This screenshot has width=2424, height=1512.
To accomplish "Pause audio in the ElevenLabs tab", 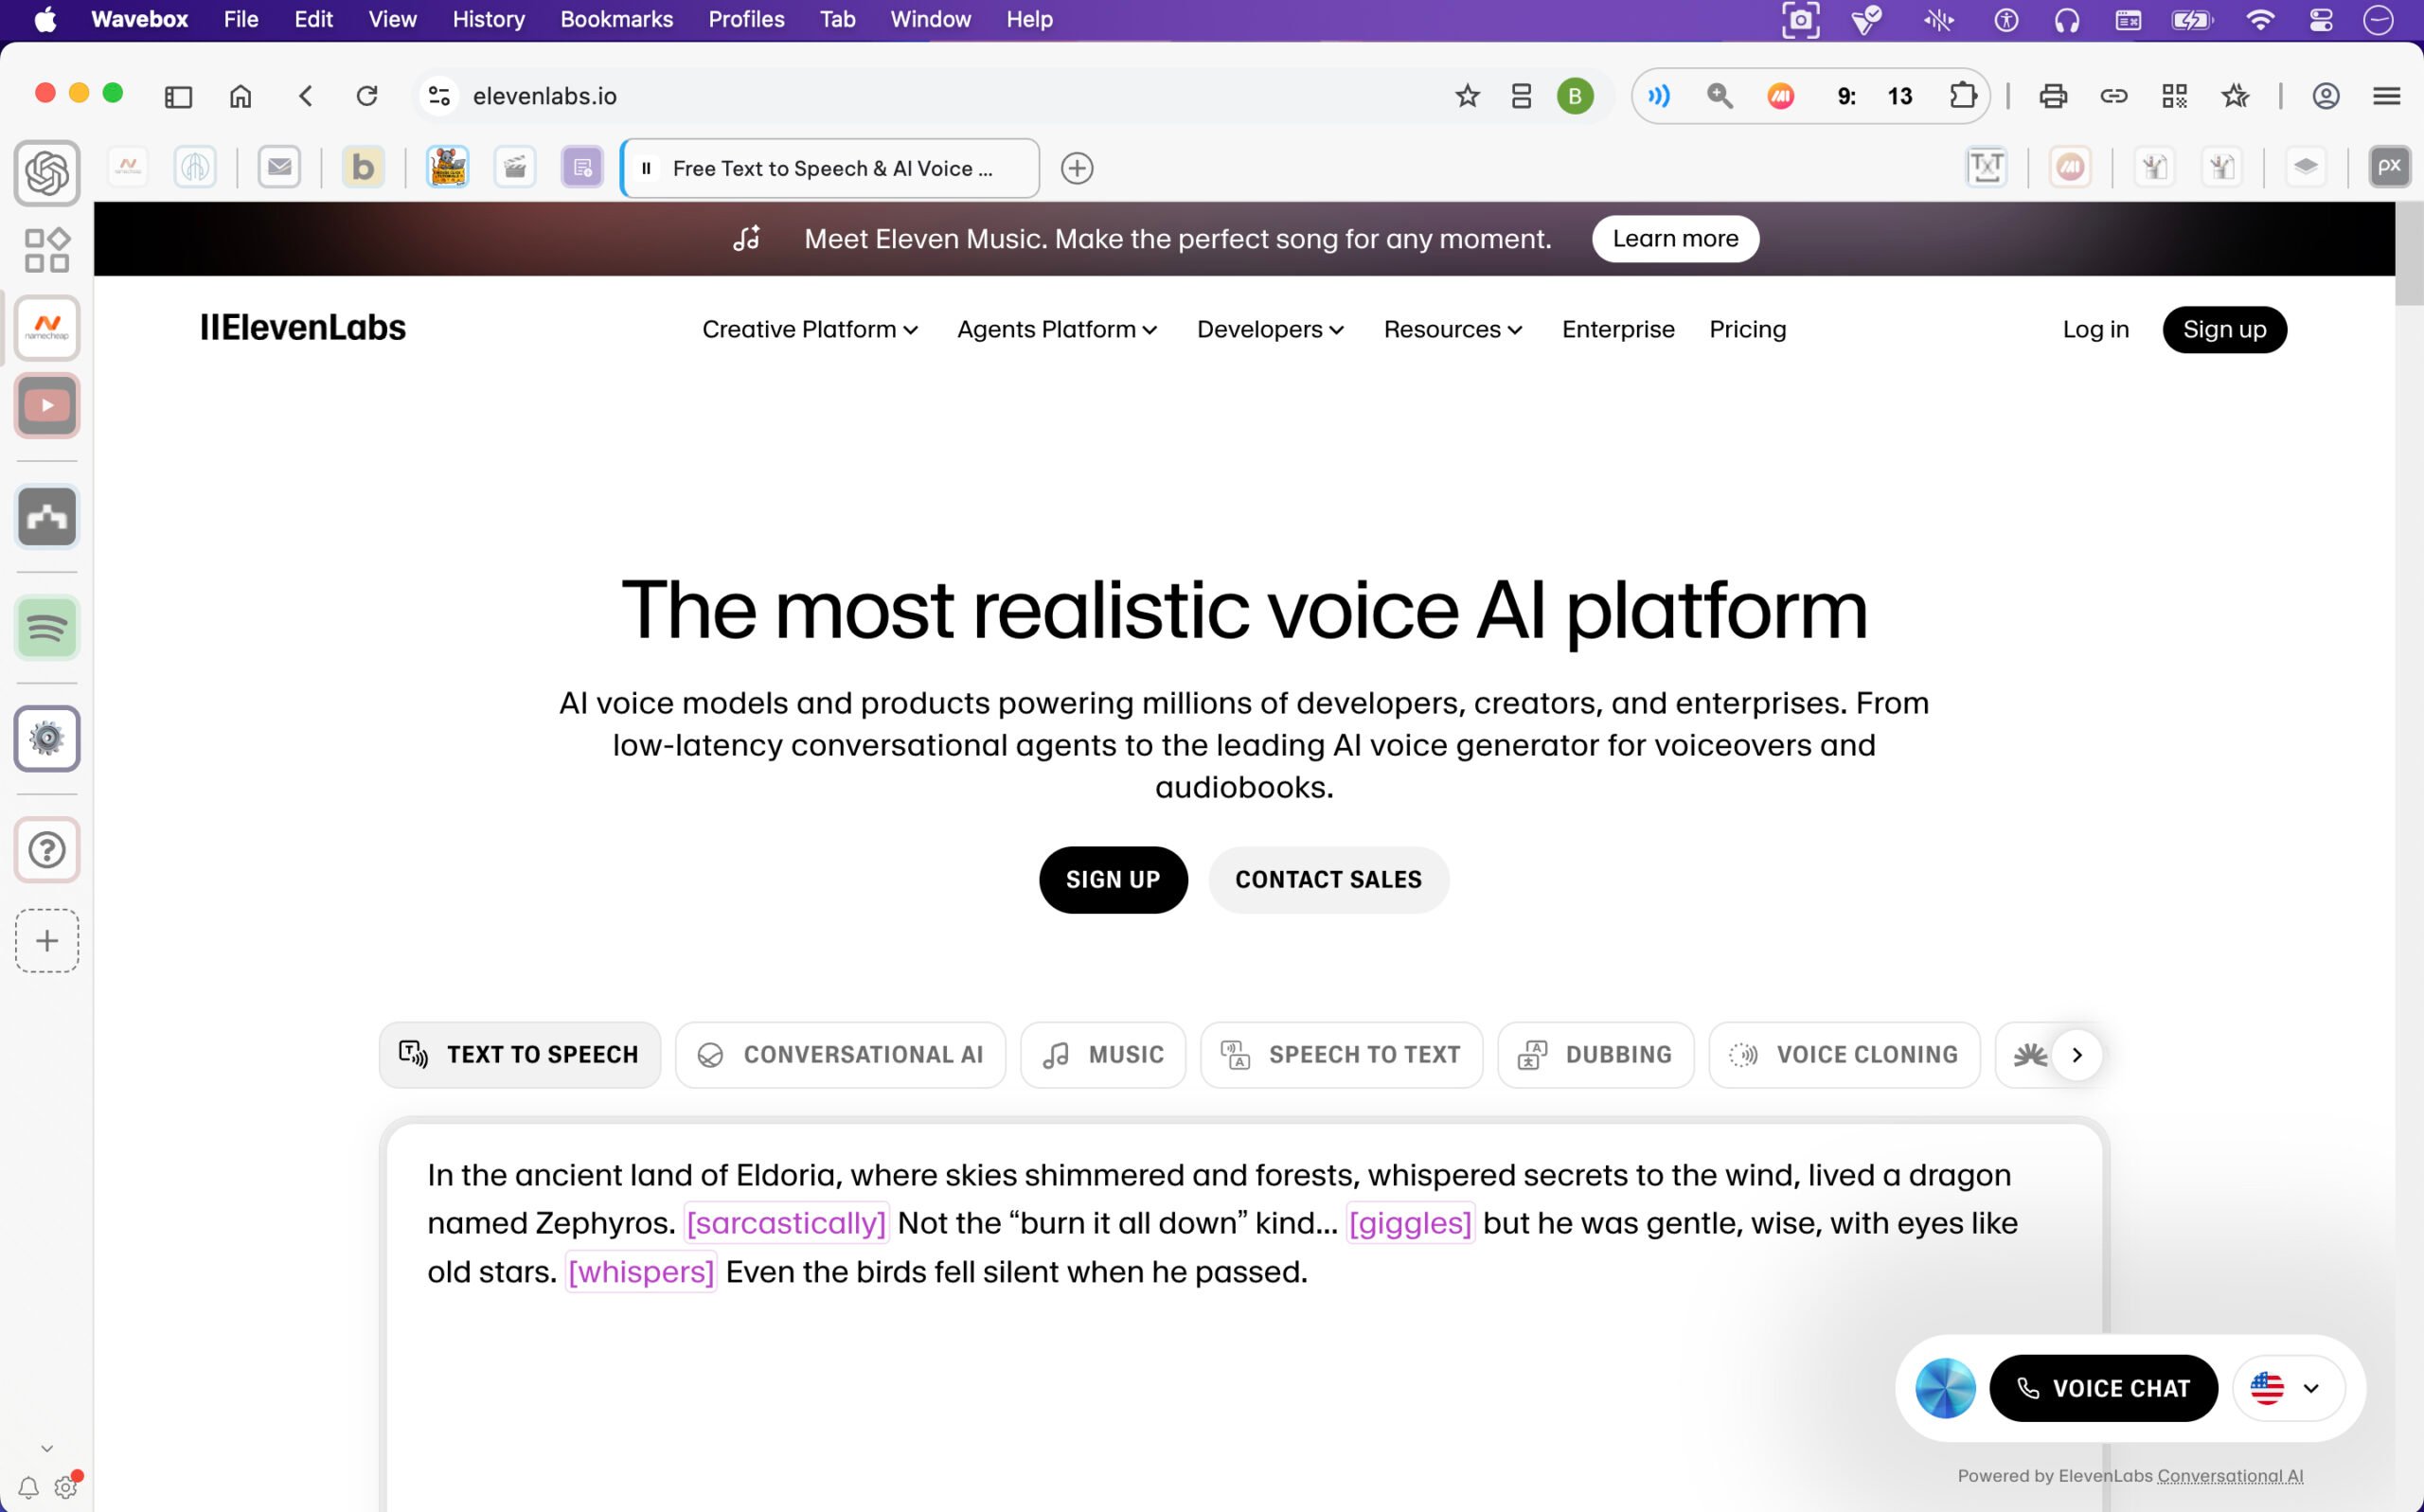I will point(647,168).
